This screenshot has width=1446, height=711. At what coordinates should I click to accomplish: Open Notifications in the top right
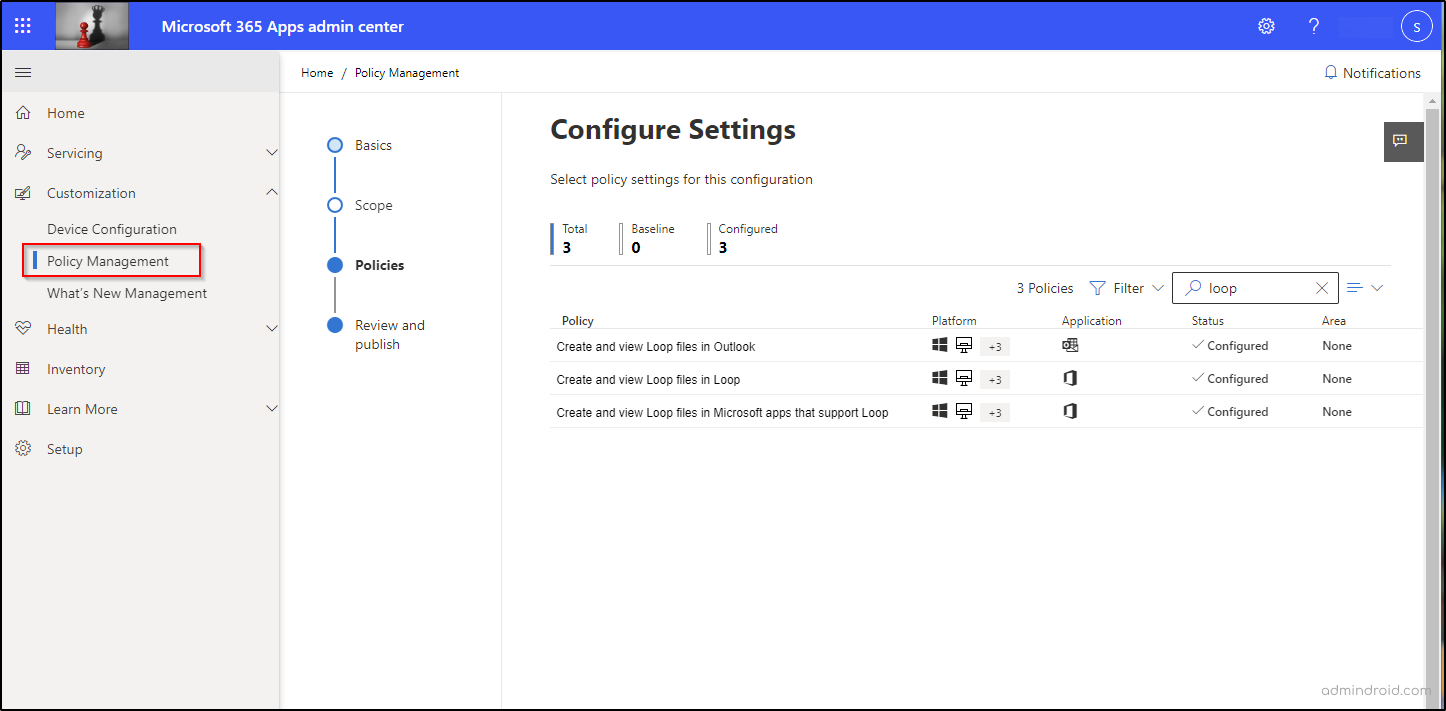point(1372,72)
